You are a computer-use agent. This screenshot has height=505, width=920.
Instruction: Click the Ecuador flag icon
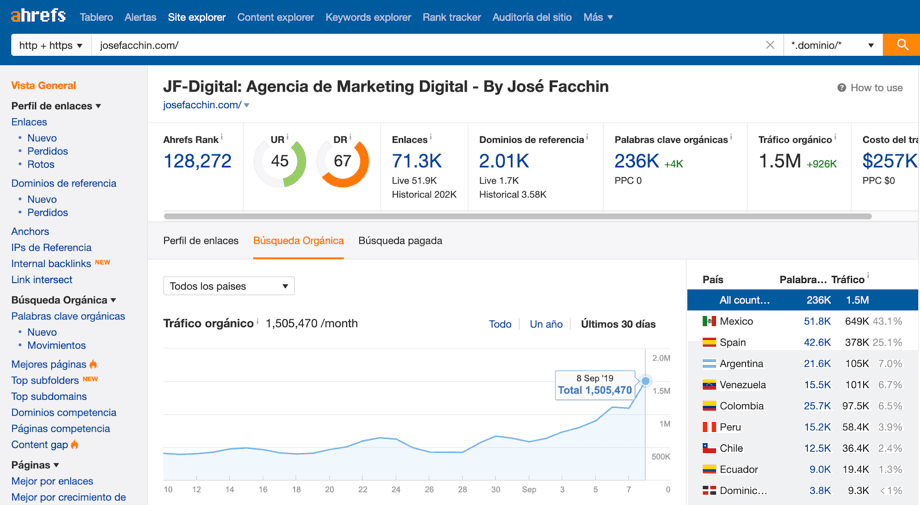coord(709,469)
